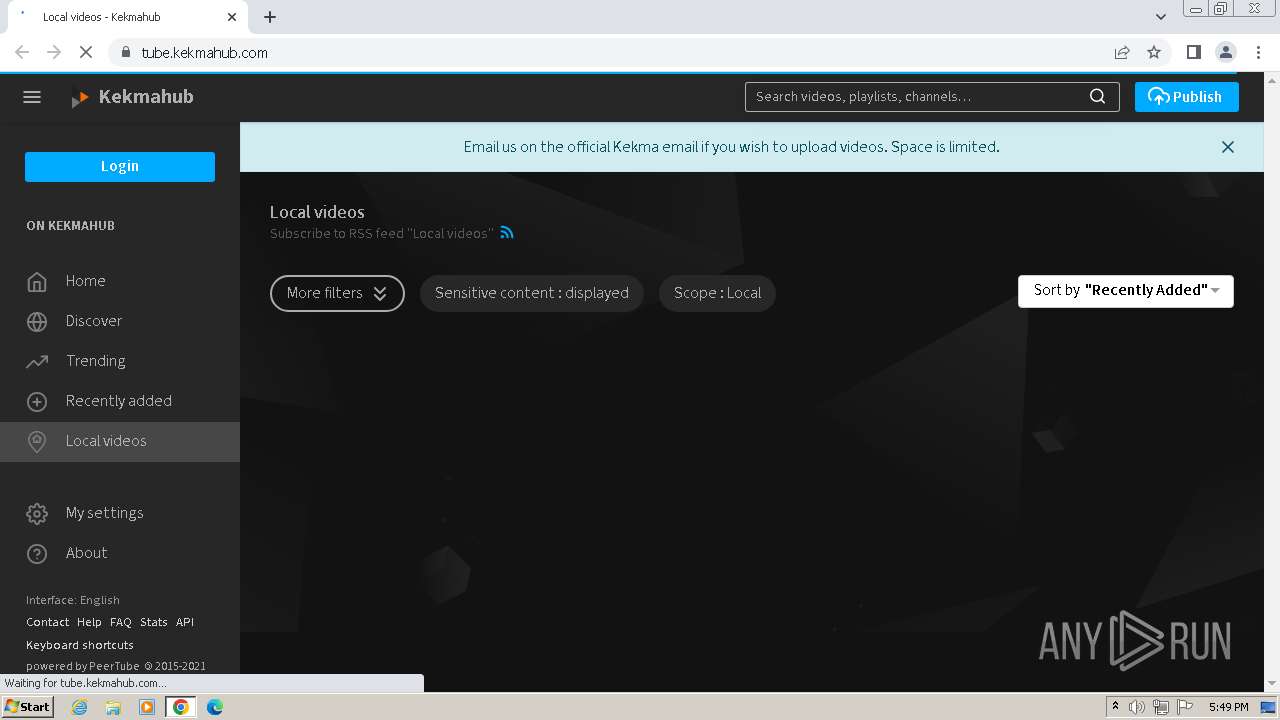Click the Scope Local filter chip
This screenshot has width=1280, height=720.
tap(717, 293)
